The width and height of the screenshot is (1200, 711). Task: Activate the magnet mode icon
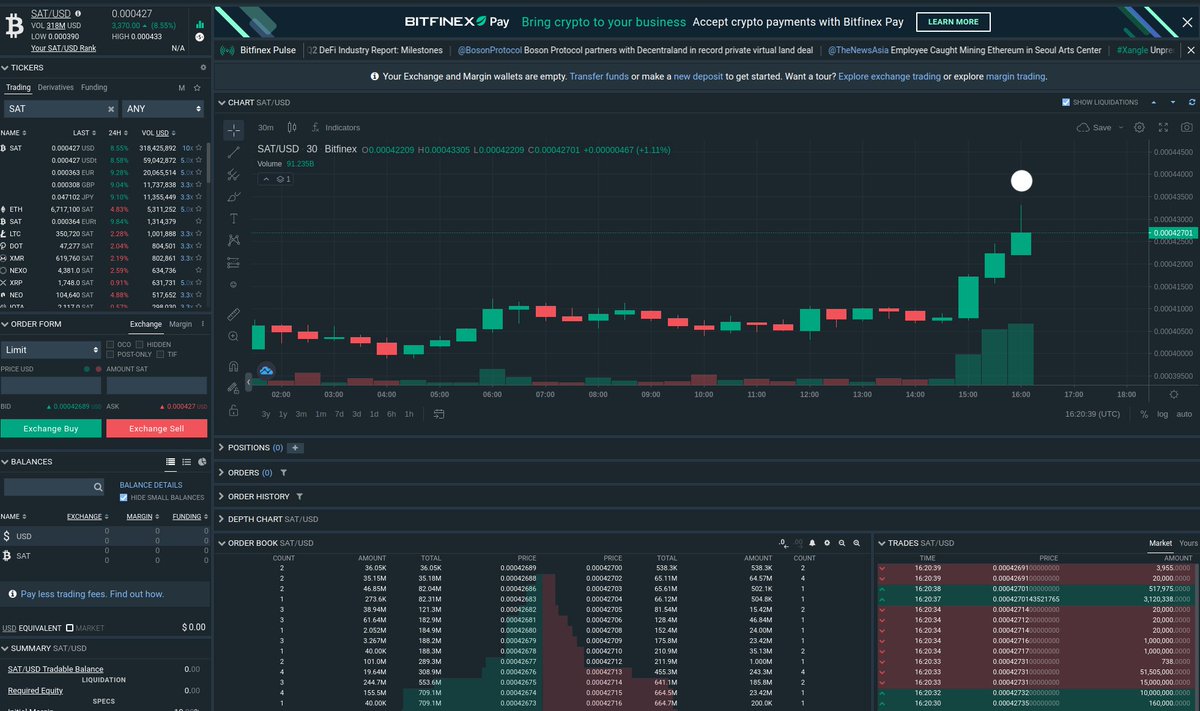click(233, 366)
